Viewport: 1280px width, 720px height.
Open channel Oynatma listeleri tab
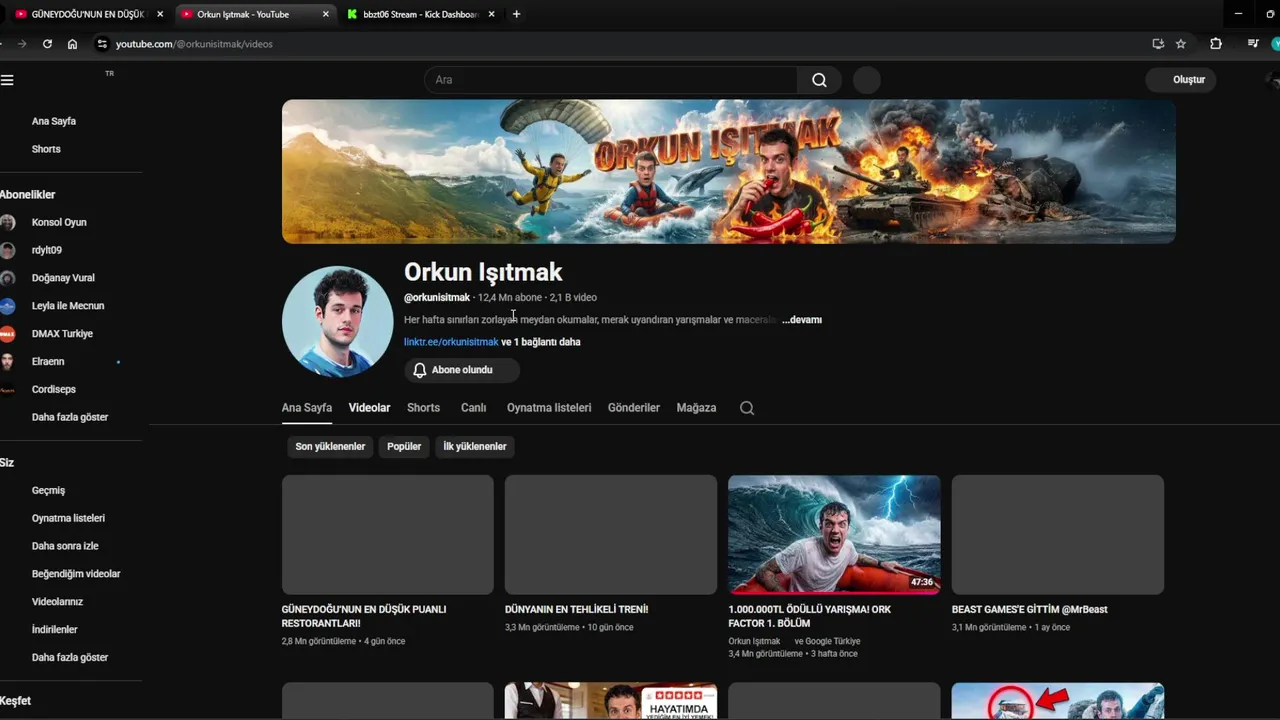[x=549, y=408]
